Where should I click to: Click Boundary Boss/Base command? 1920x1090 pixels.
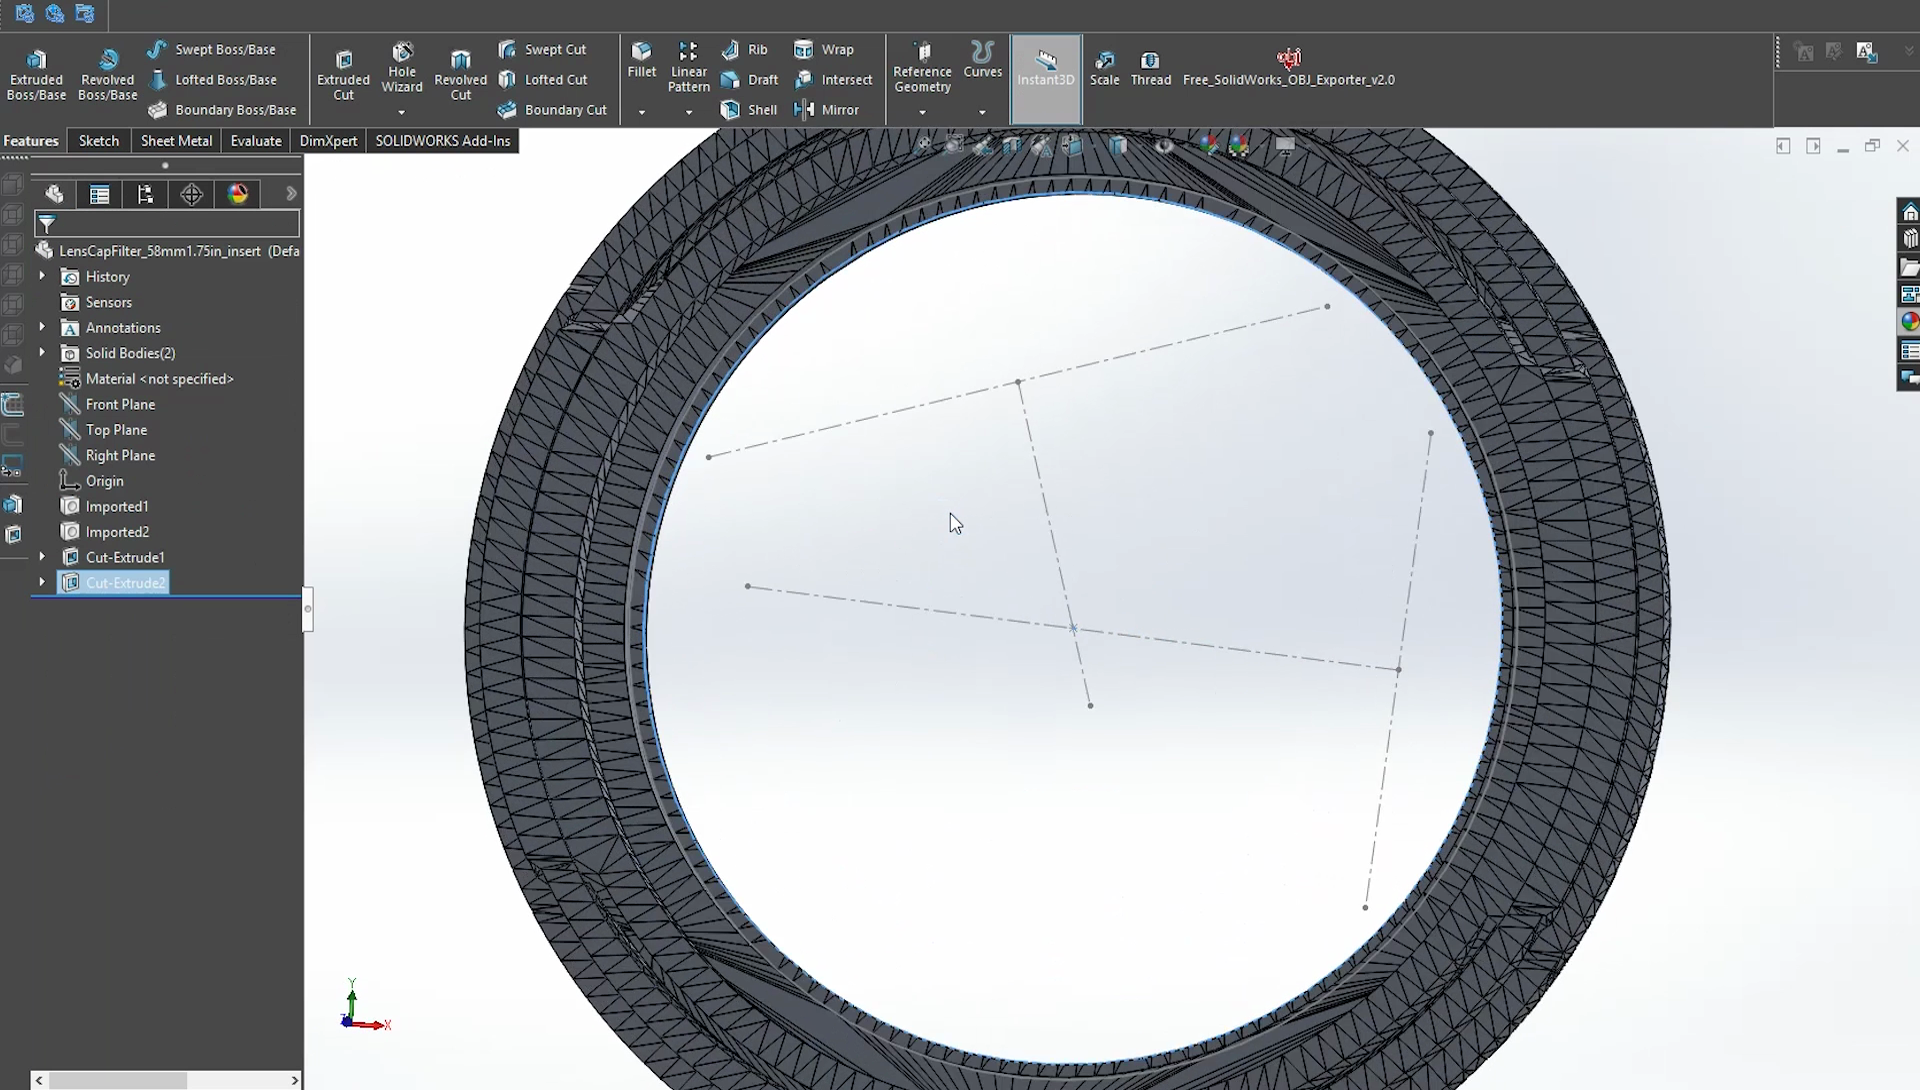tap(221, 110)
